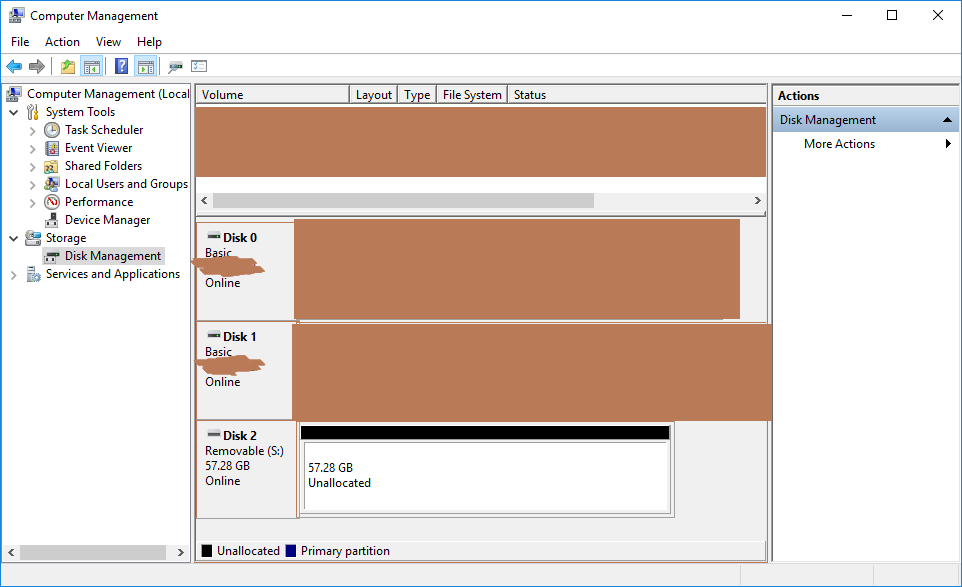962x587 pixels.
Task: Select Disk Management in the tree
Action: [104, 256]
